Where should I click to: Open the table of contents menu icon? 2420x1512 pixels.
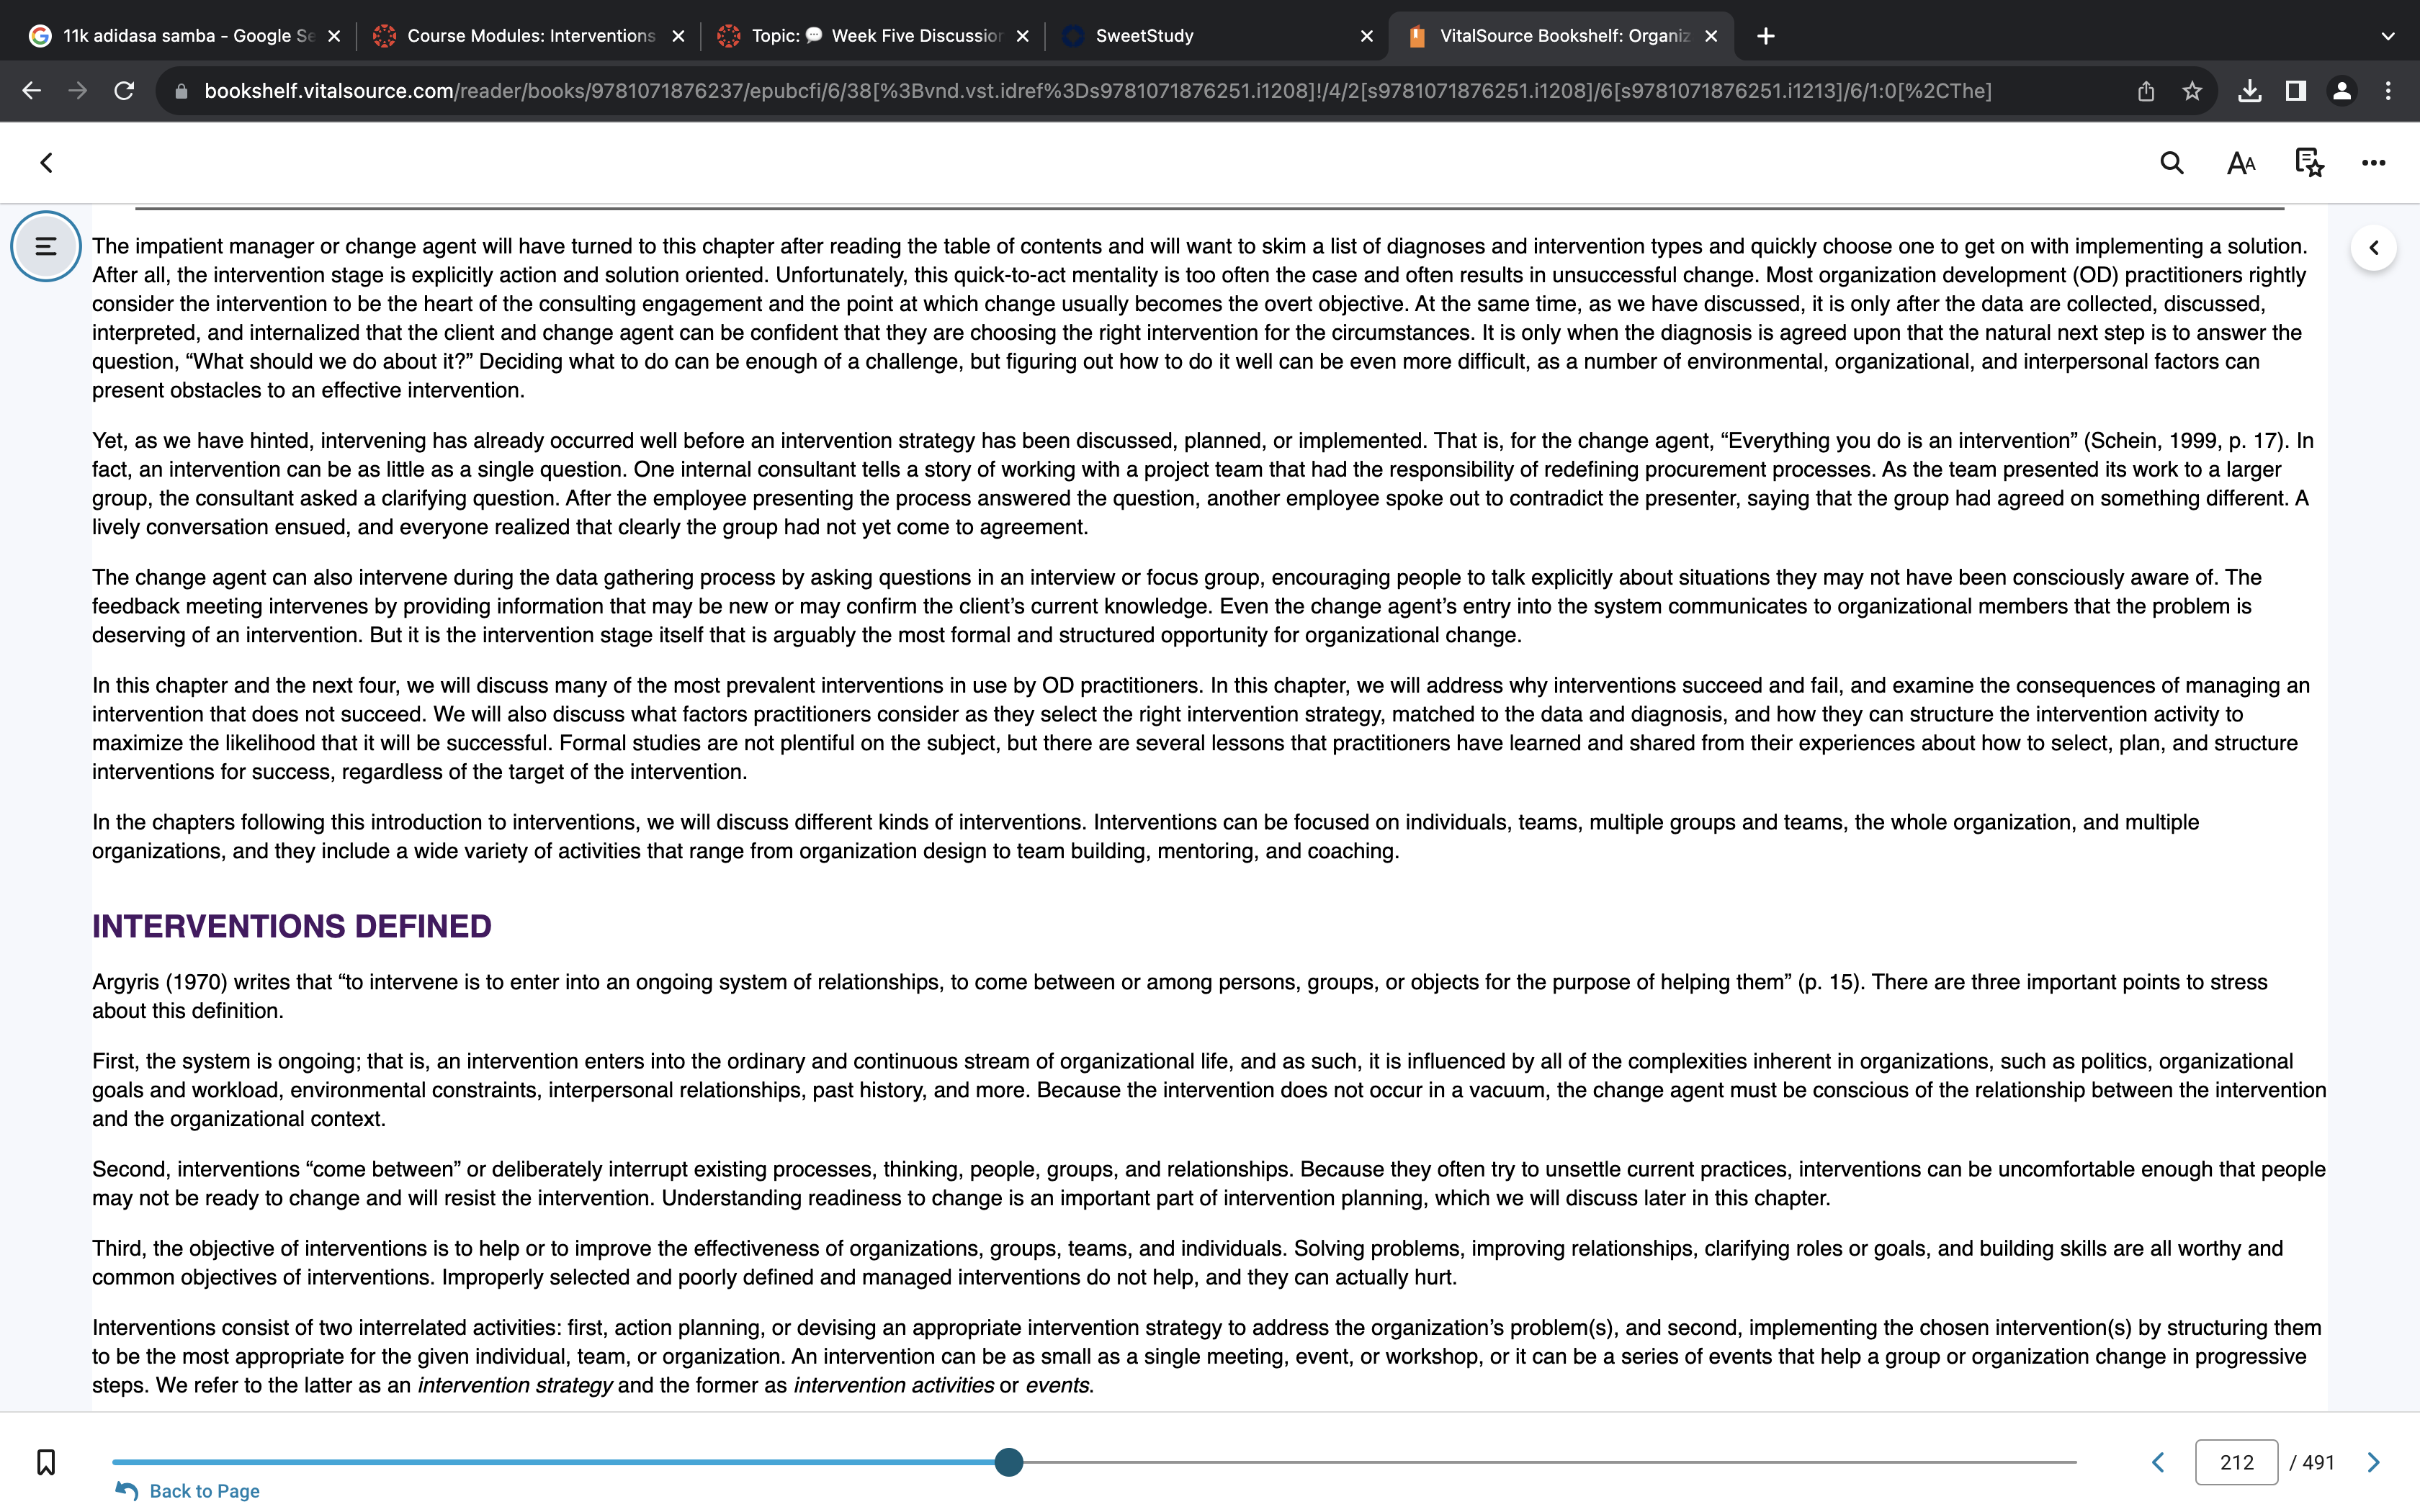click(46, 246)
